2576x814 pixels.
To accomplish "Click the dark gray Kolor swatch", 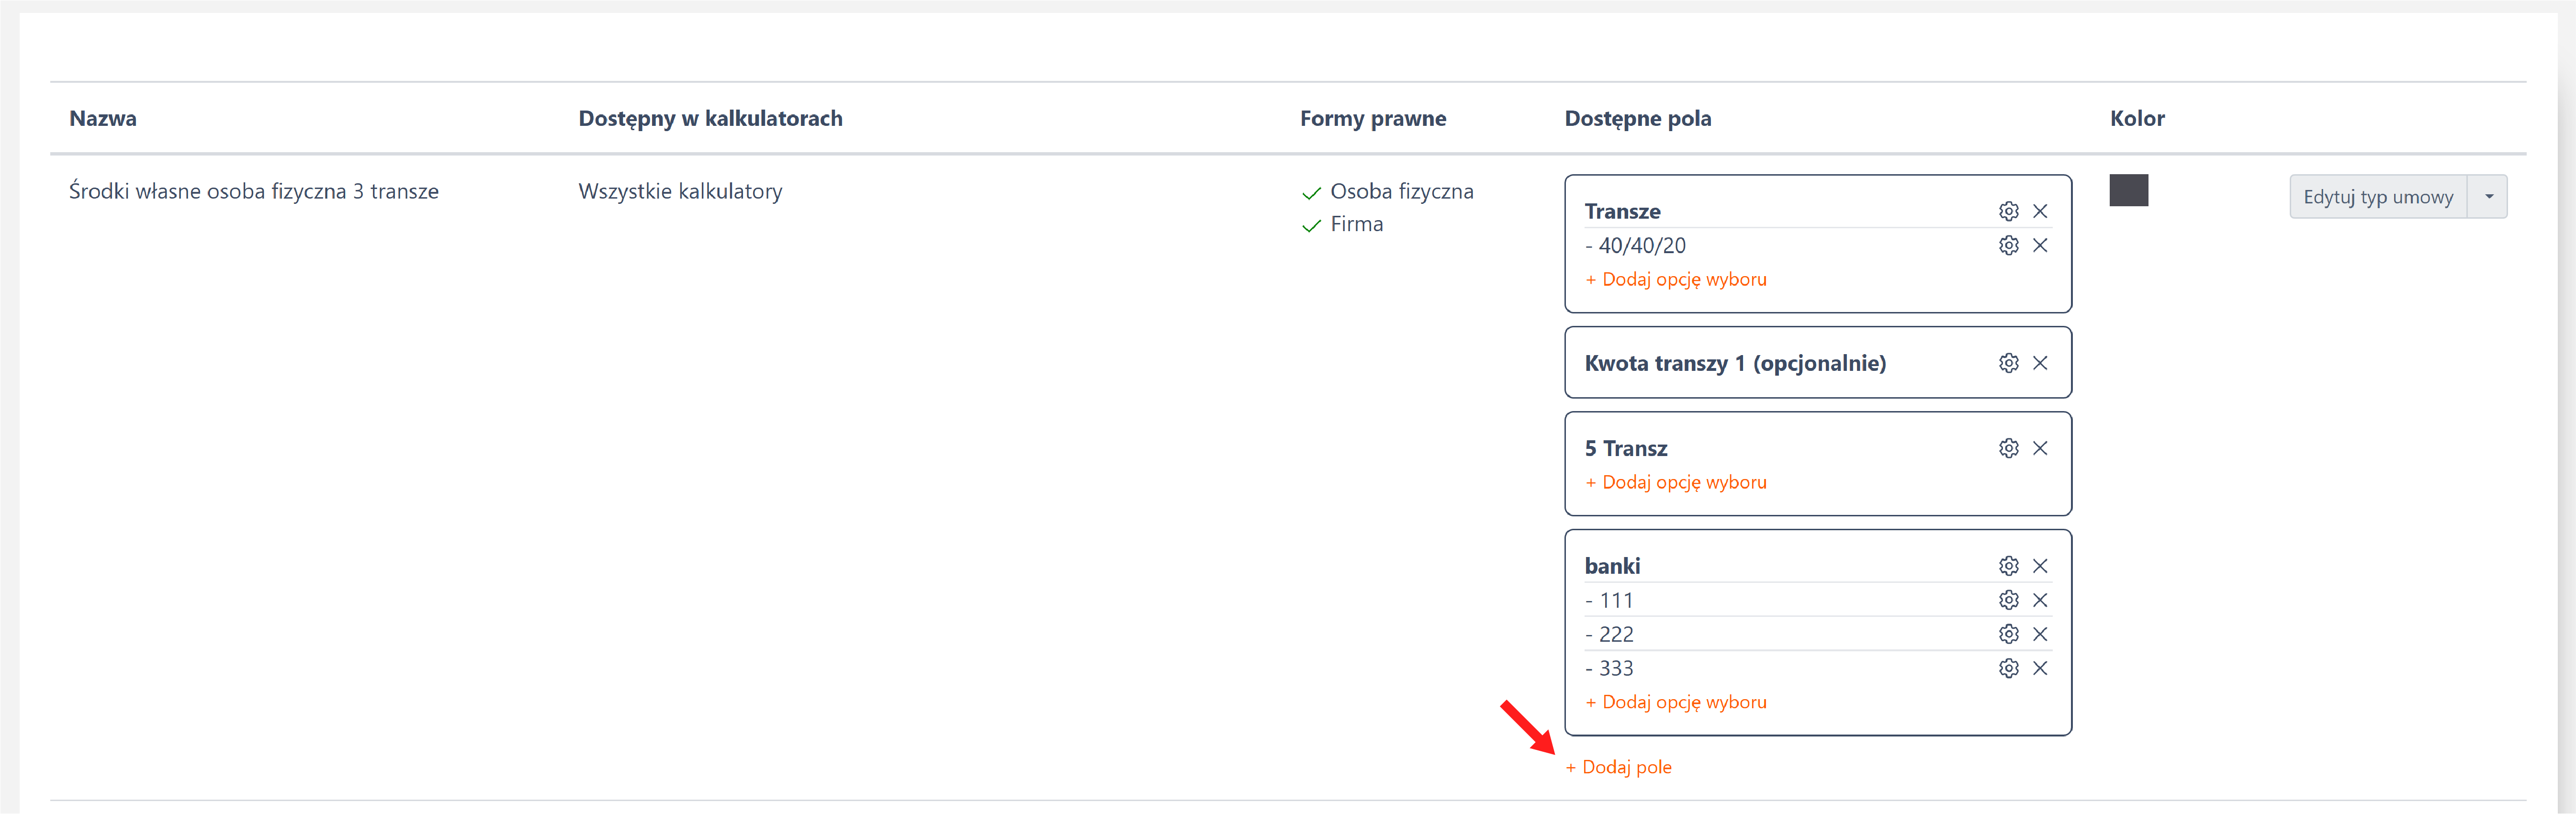I will tap(2128, 190).
